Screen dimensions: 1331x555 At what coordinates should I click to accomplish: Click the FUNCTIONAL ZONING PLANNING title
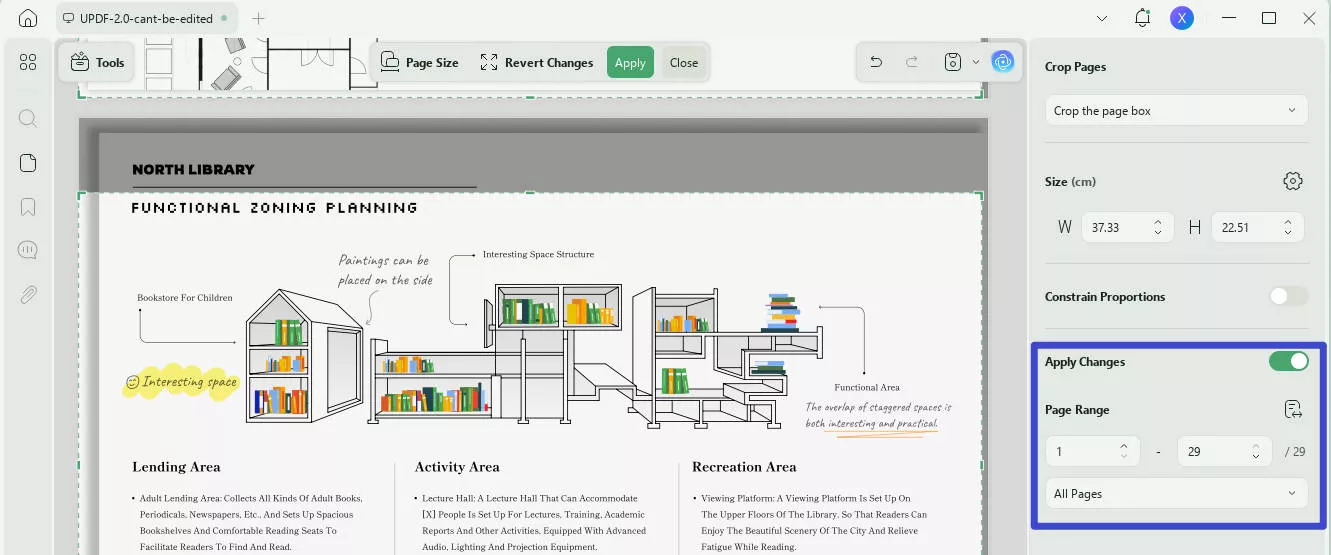(x=274, y=208)
